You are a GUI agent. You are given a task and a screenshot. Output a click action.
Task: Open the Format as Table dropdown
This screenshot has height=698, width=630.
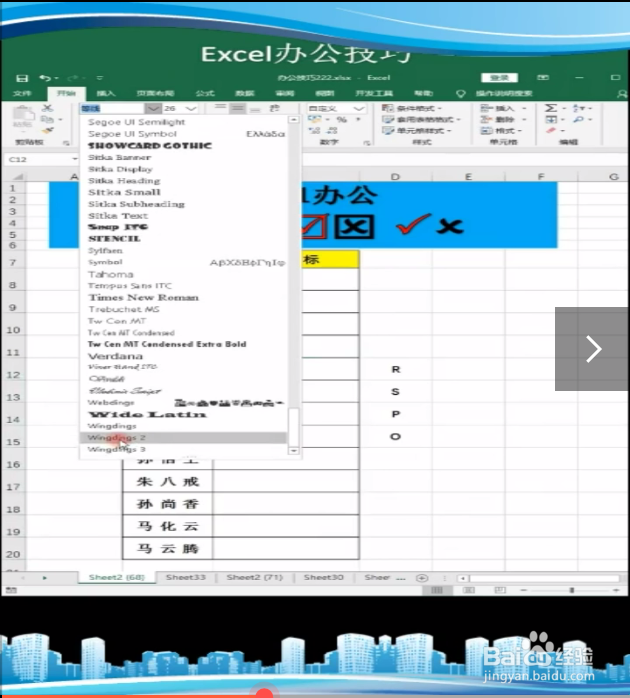(x=421, y=119)
